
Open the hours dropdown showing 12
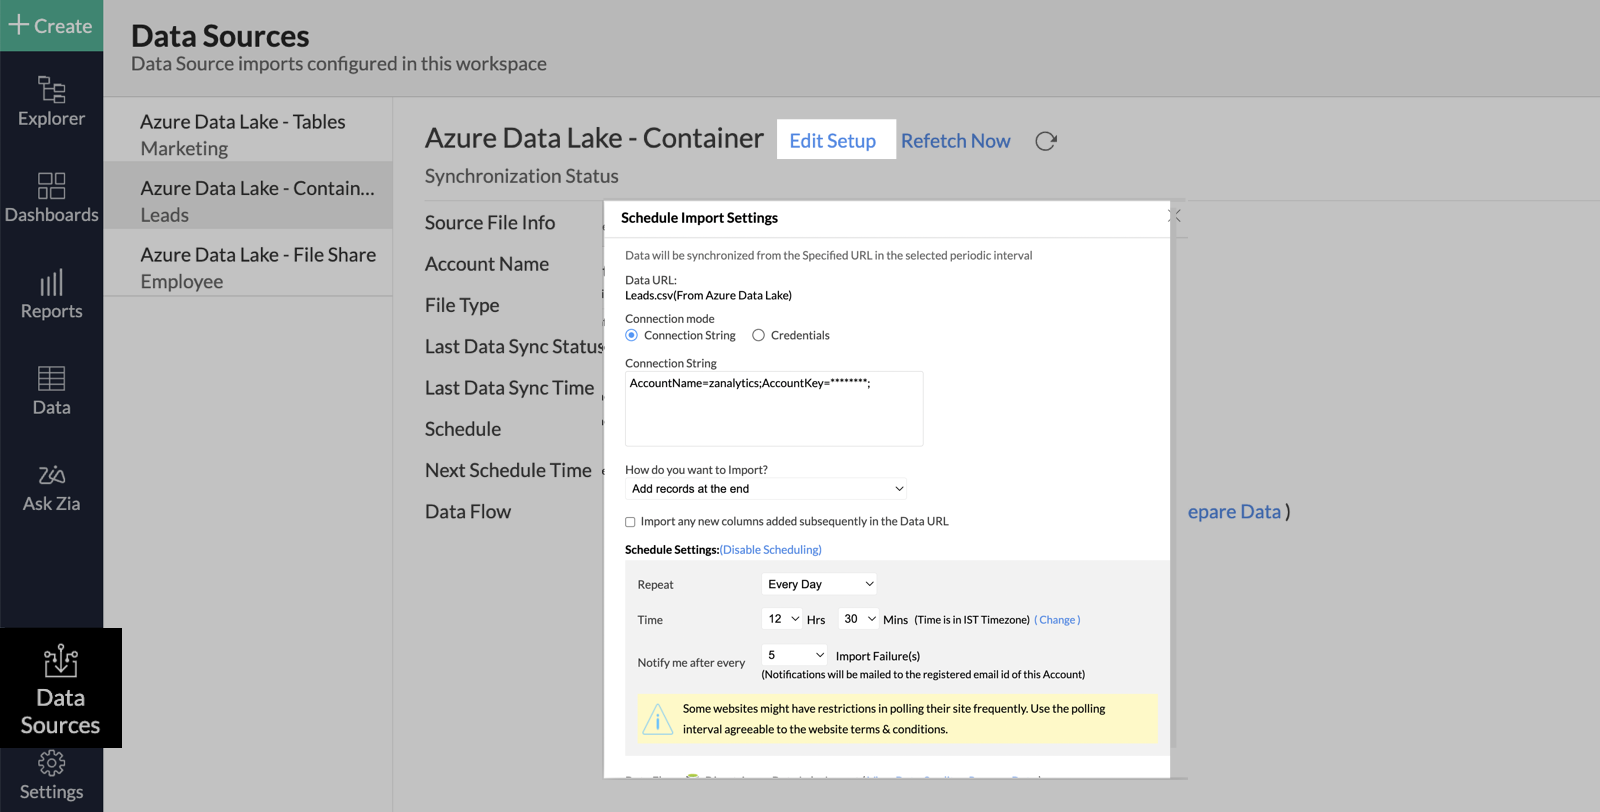click(x=782, y=619)
